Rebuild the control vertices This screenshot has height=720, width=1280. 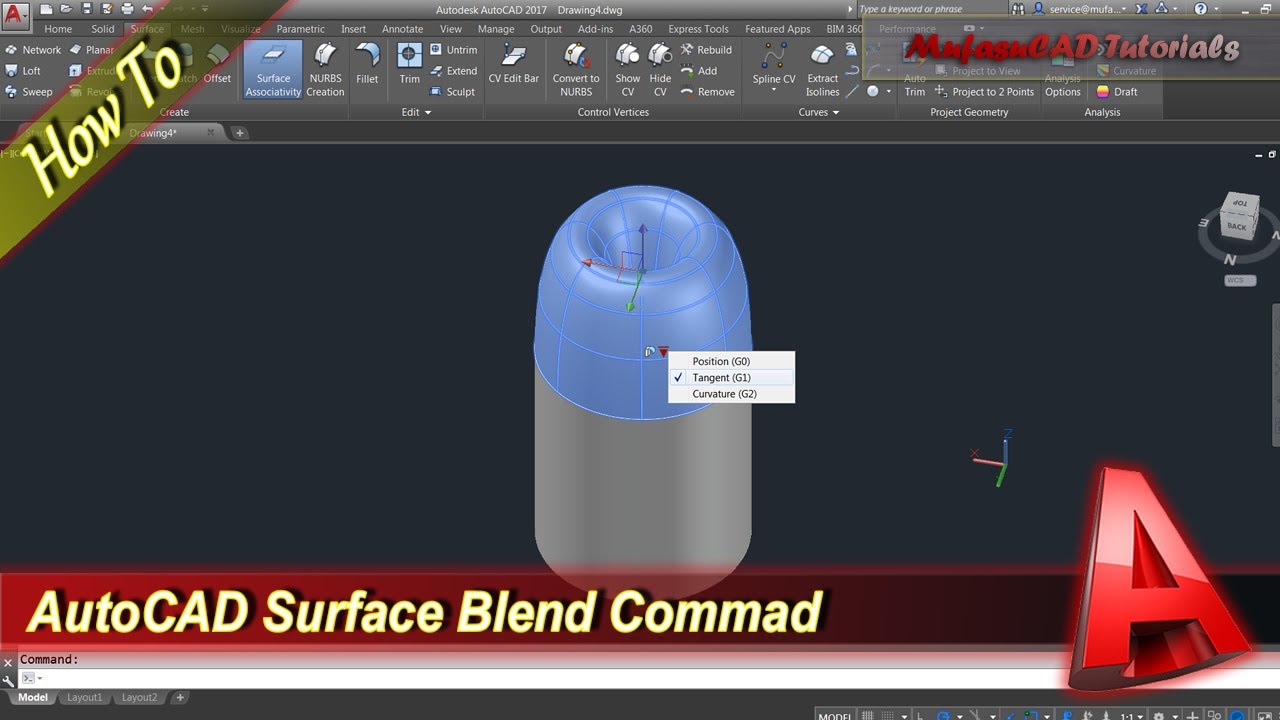click(706, 50)
